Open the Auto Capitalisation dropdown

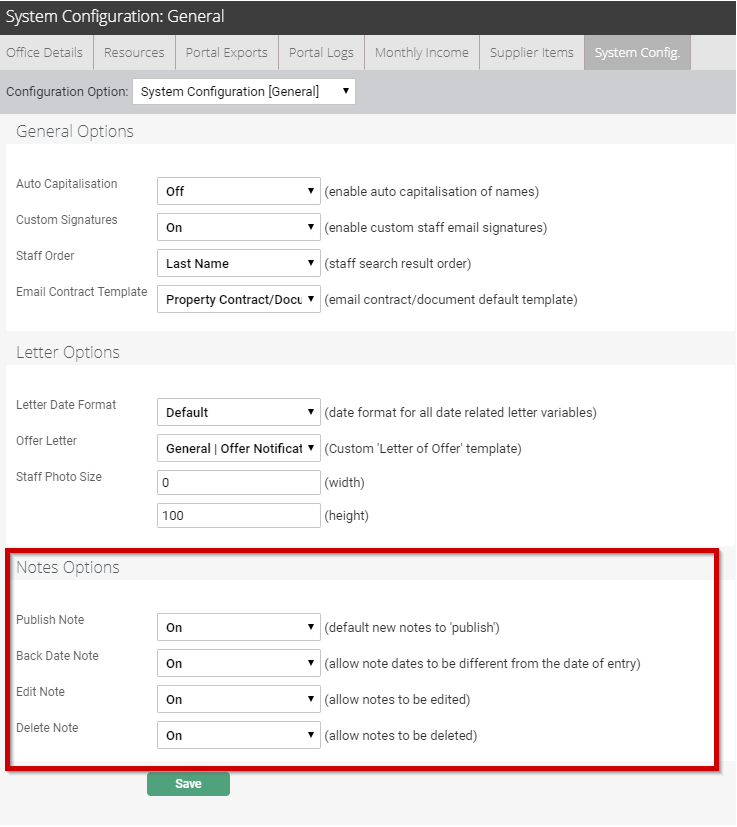tap(238, 191)
